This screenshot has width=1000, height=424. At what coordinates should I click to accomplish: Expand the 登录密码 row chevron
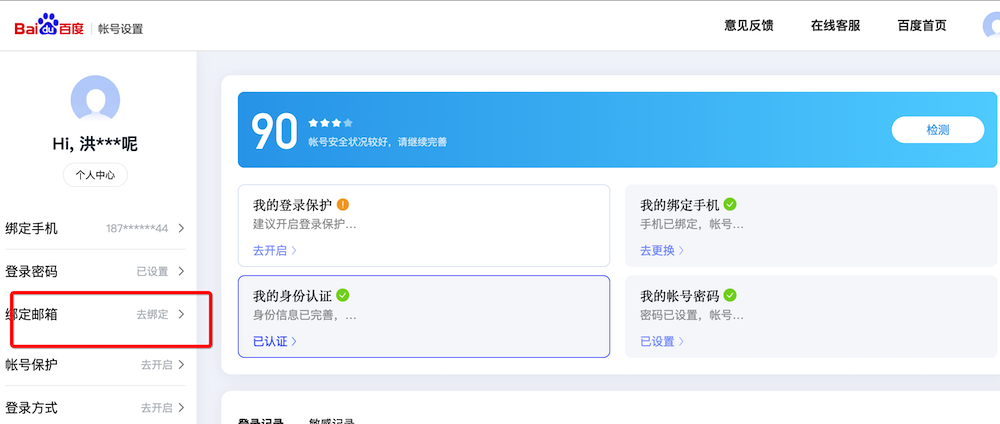click(x=181, y=271)
